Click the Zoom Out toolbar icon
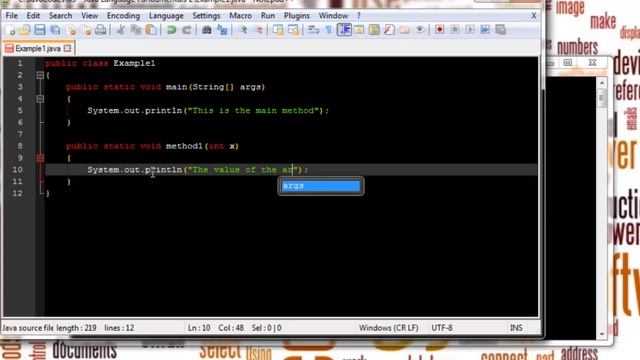The height and width of the screenshot is (360, 640). [258, 30]
